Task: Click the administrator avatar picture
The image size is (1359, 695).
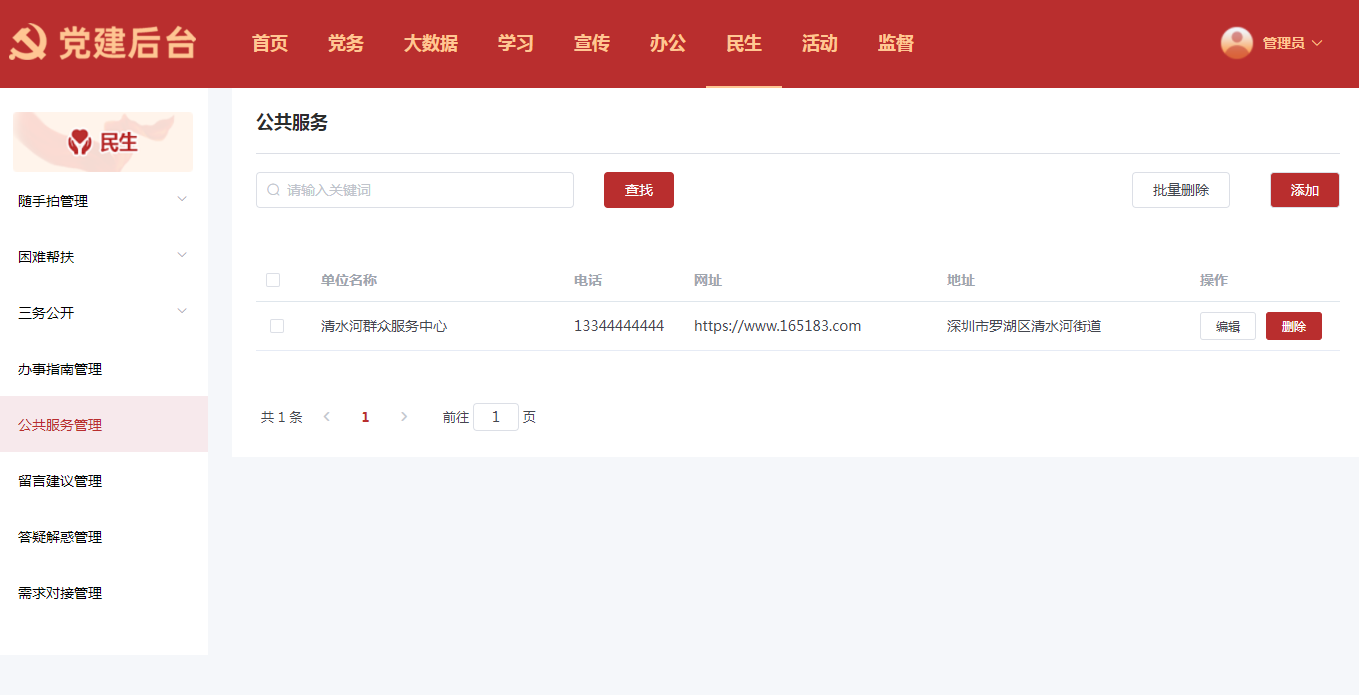Action: [1237, 43]
